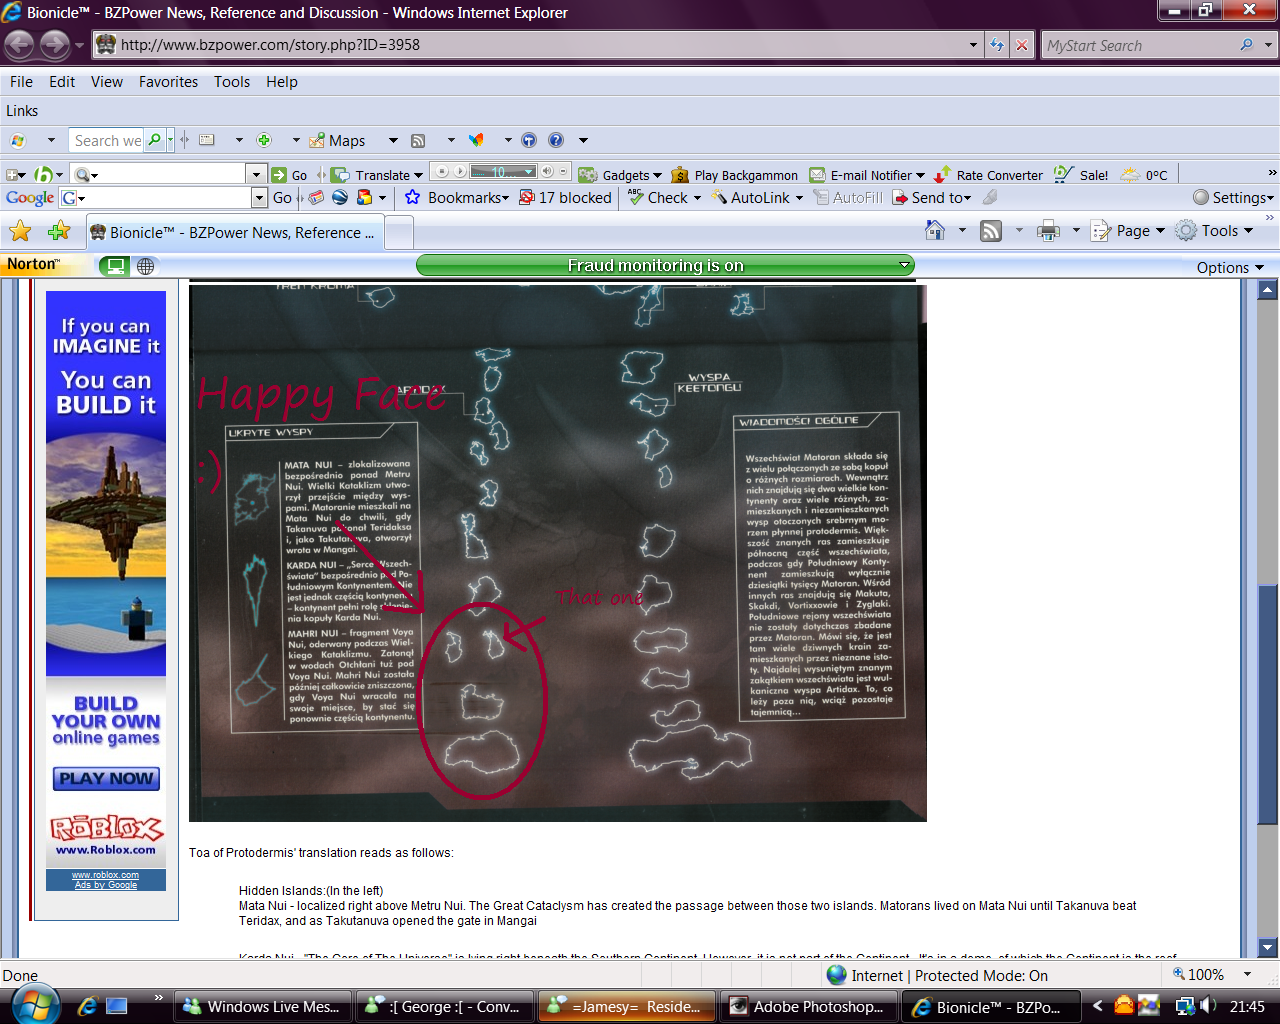Screen dimensions: 1280x1024
Task: Open the File menu
Action: tap(21, 82)
